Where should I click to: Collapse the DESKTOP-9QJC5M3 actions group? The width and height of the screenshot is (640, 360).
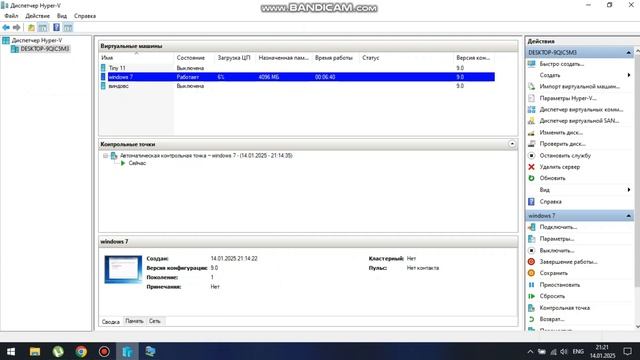628,53
